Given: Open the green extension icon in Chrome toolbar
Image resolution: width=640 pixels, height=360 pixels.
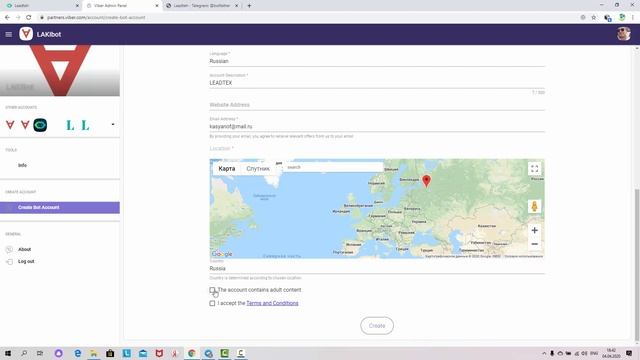Looking at the screenshot, I should click(622, 18).
